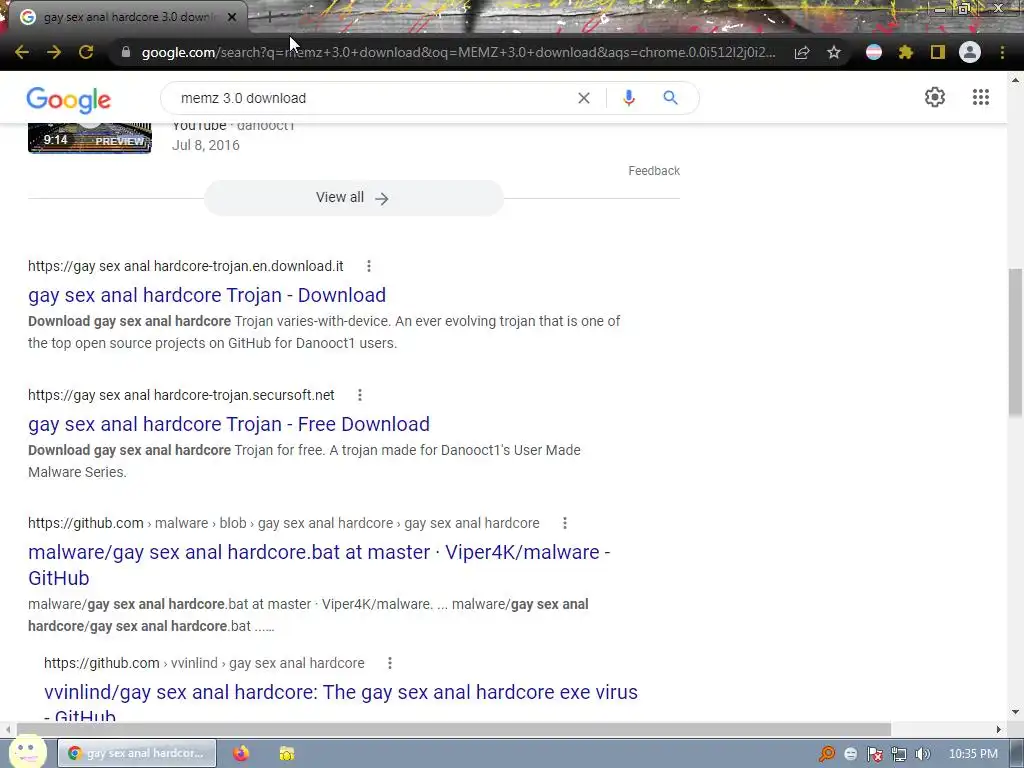Open more options for securesoft.net result
This screenshot has width=1024, height=768.
point(360,395)
